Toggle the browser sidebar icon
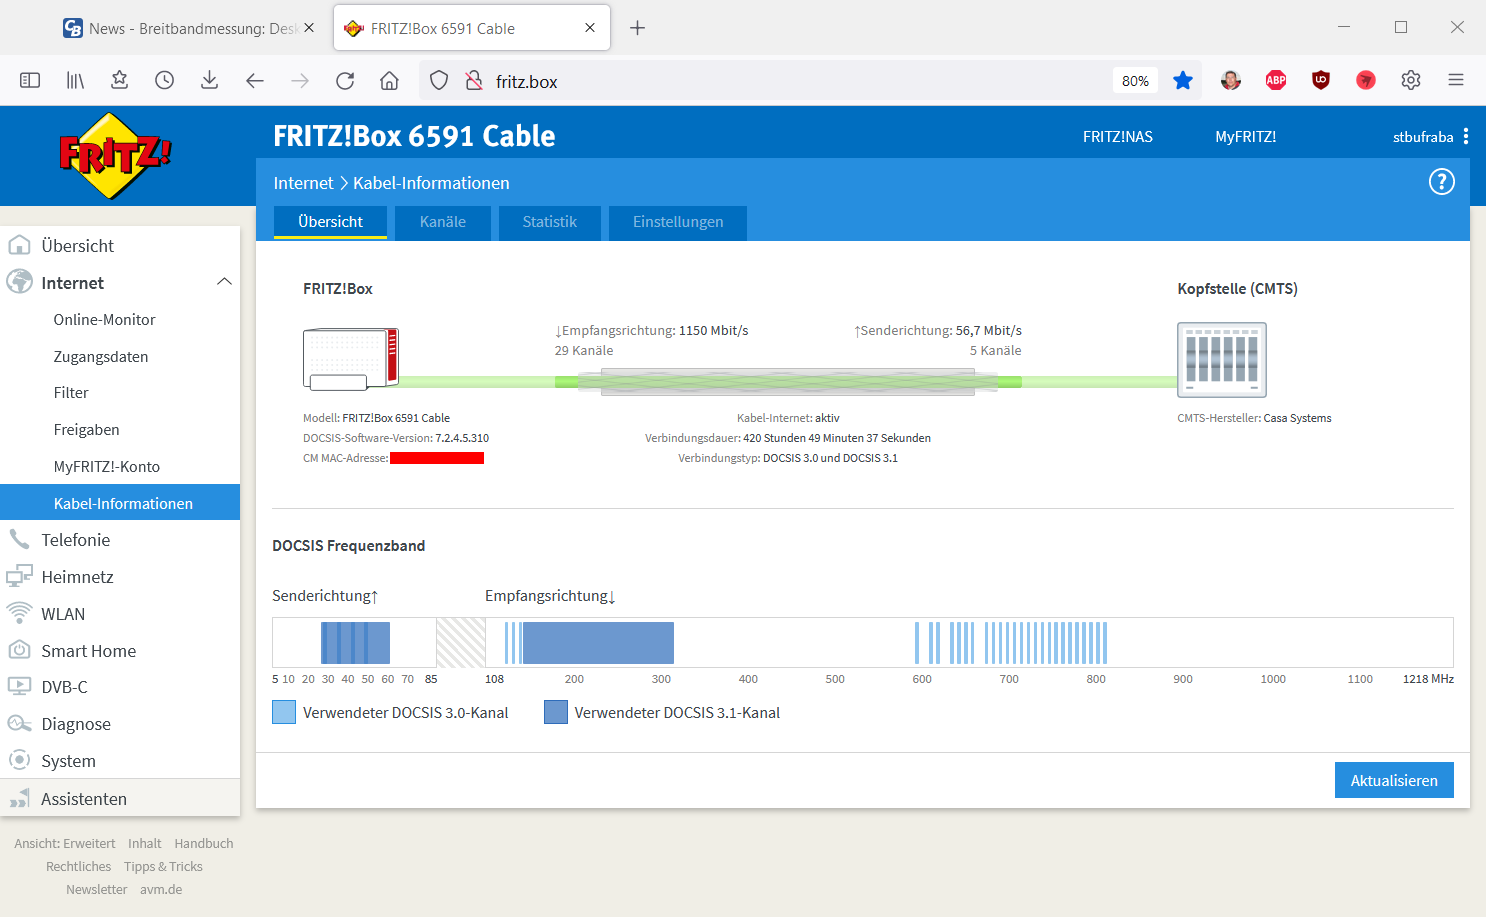The width and height of the screenshot is (1486, 917). (30, 80)
